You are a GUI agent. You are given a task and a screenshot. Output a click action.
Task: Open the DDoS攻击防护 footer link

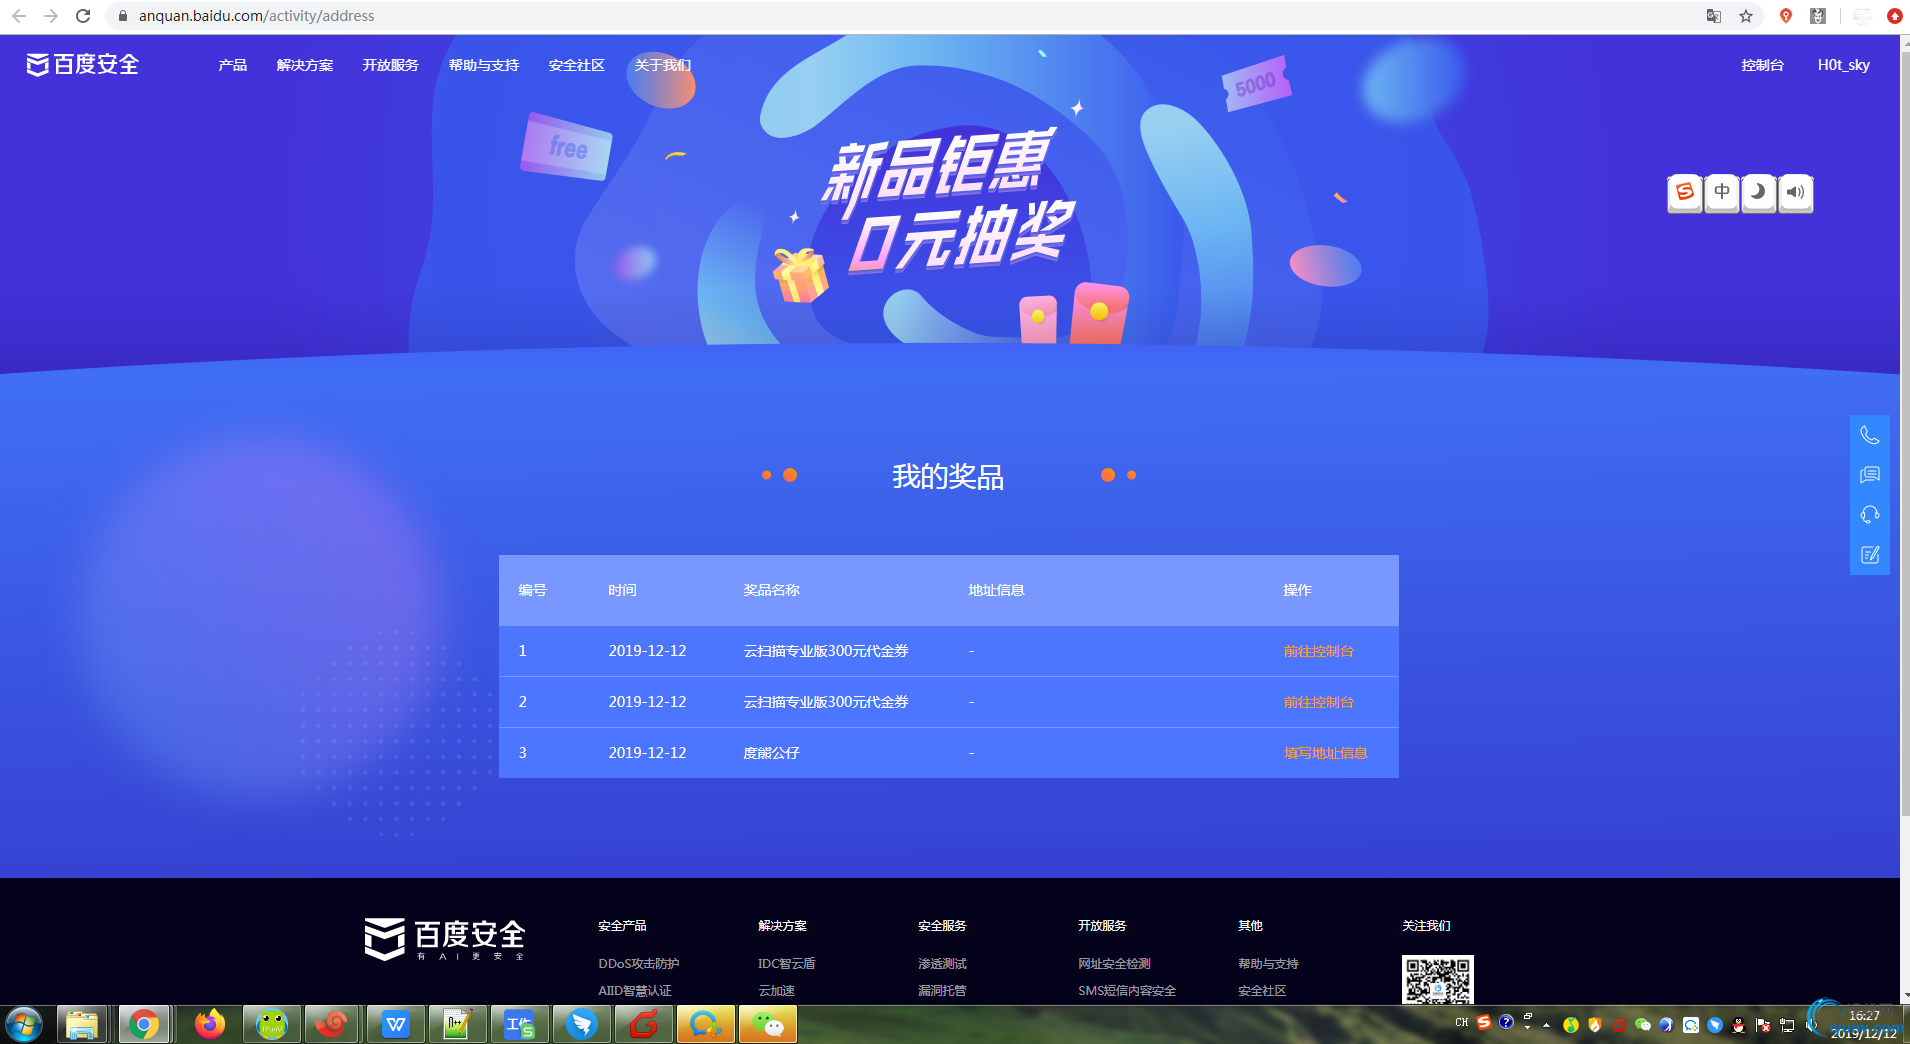point(639,964)
